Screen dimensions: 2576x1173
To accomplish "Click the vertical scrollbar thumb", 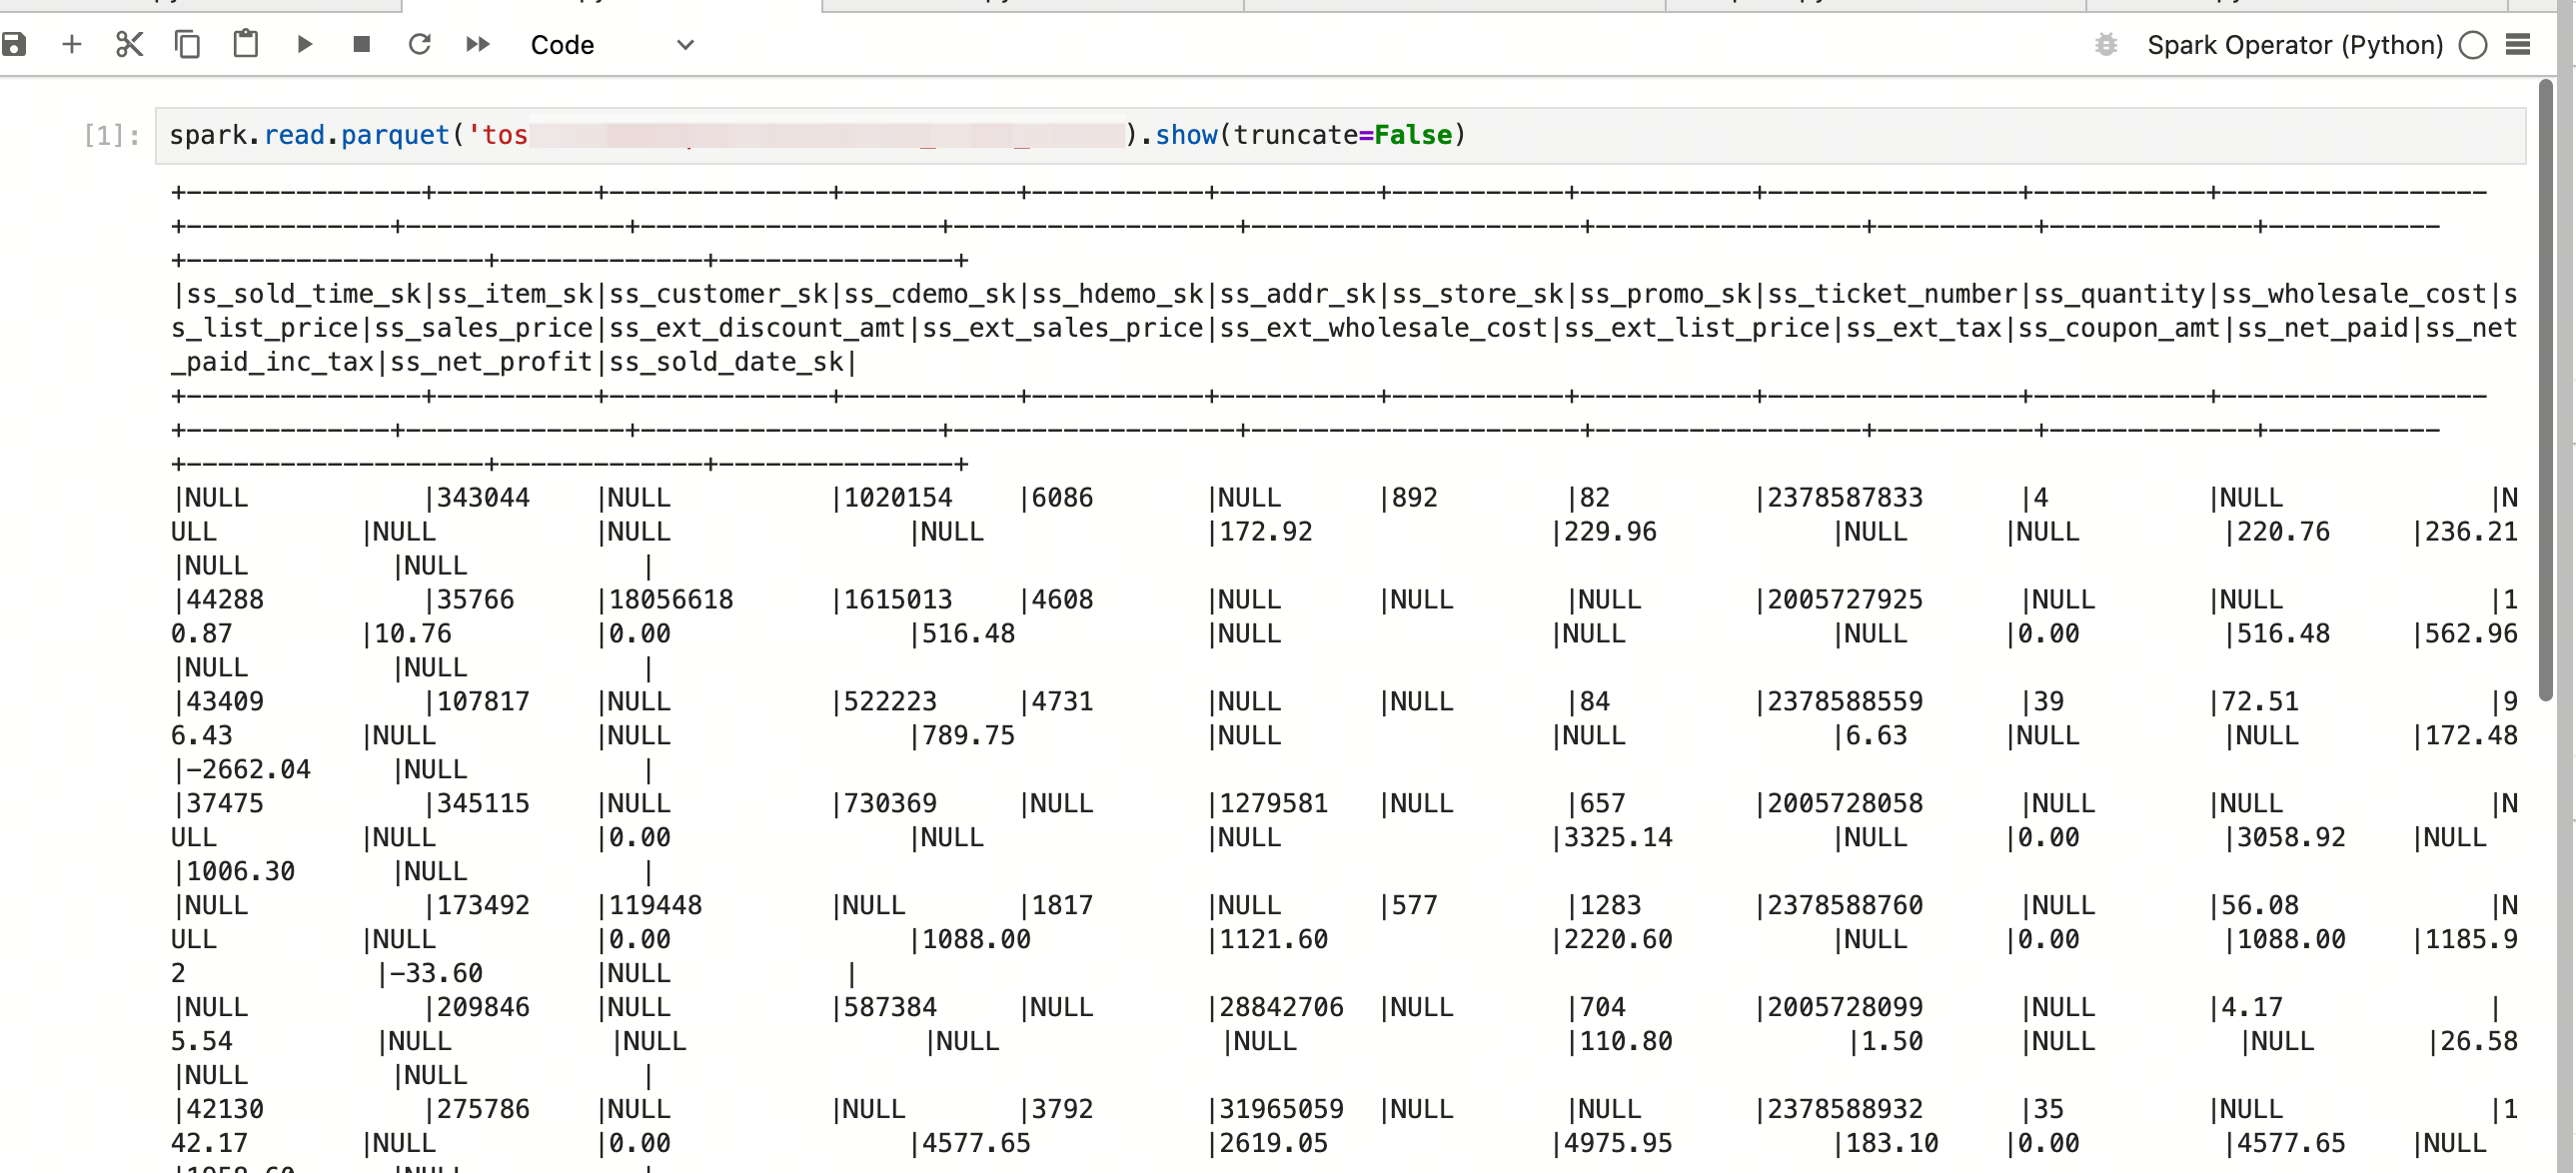I will pyautogui.click(x=2545, y=390).
